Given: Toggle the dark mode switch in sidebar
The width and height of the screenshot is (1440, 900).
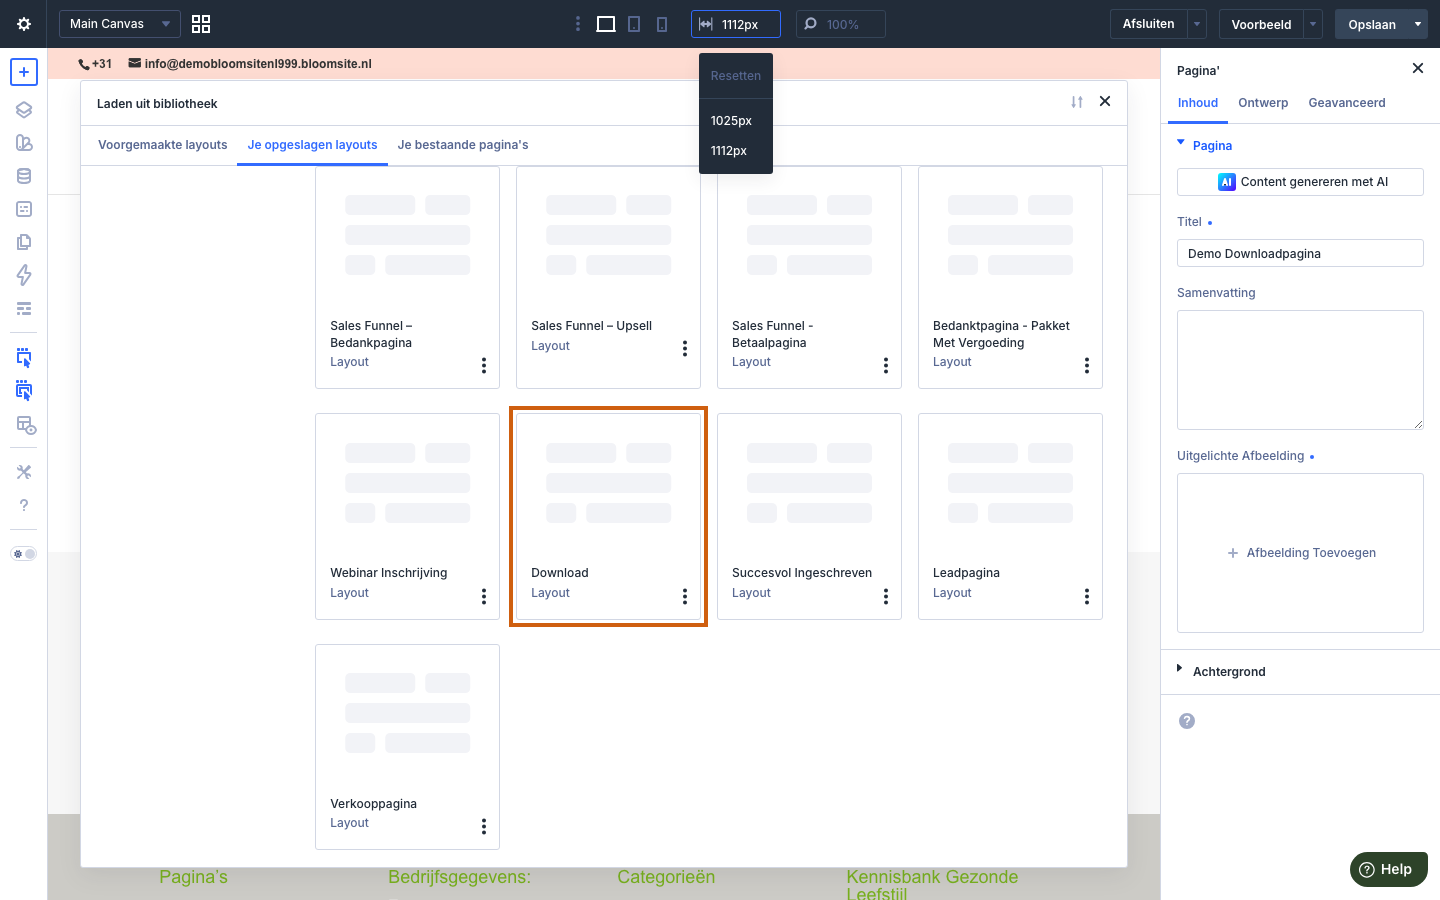Looking at the screenshot, I should [24, 554].
